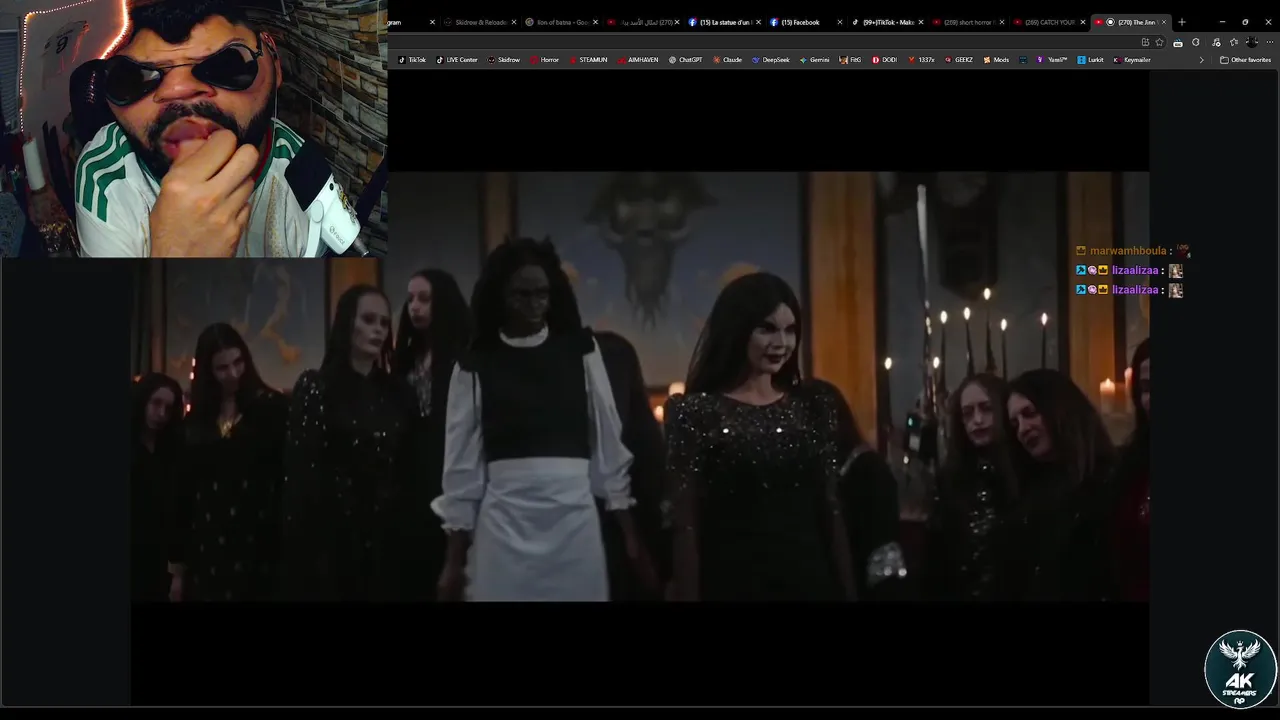1280x720 pixels.
Task: Open the Claude bookmark
Action: [x=727, y=60]
